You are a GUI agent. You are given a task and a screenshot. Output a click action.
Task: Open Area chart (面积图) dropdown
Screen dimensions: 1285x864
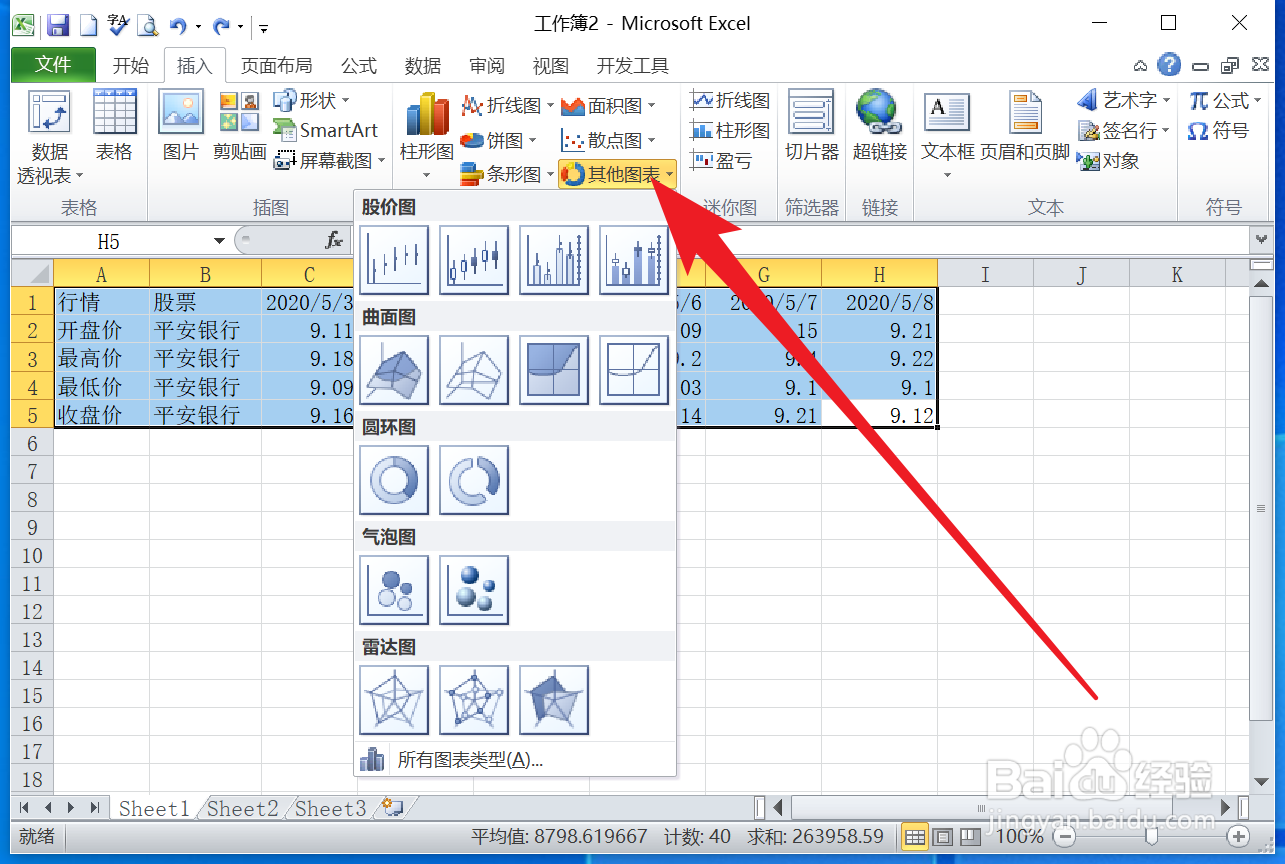tap(608, 105)
